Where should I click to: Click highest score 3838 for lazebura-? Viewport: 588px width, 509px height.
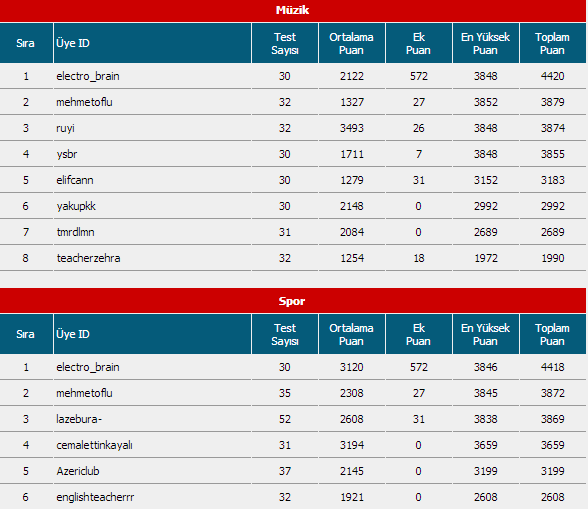click(486, 419)
